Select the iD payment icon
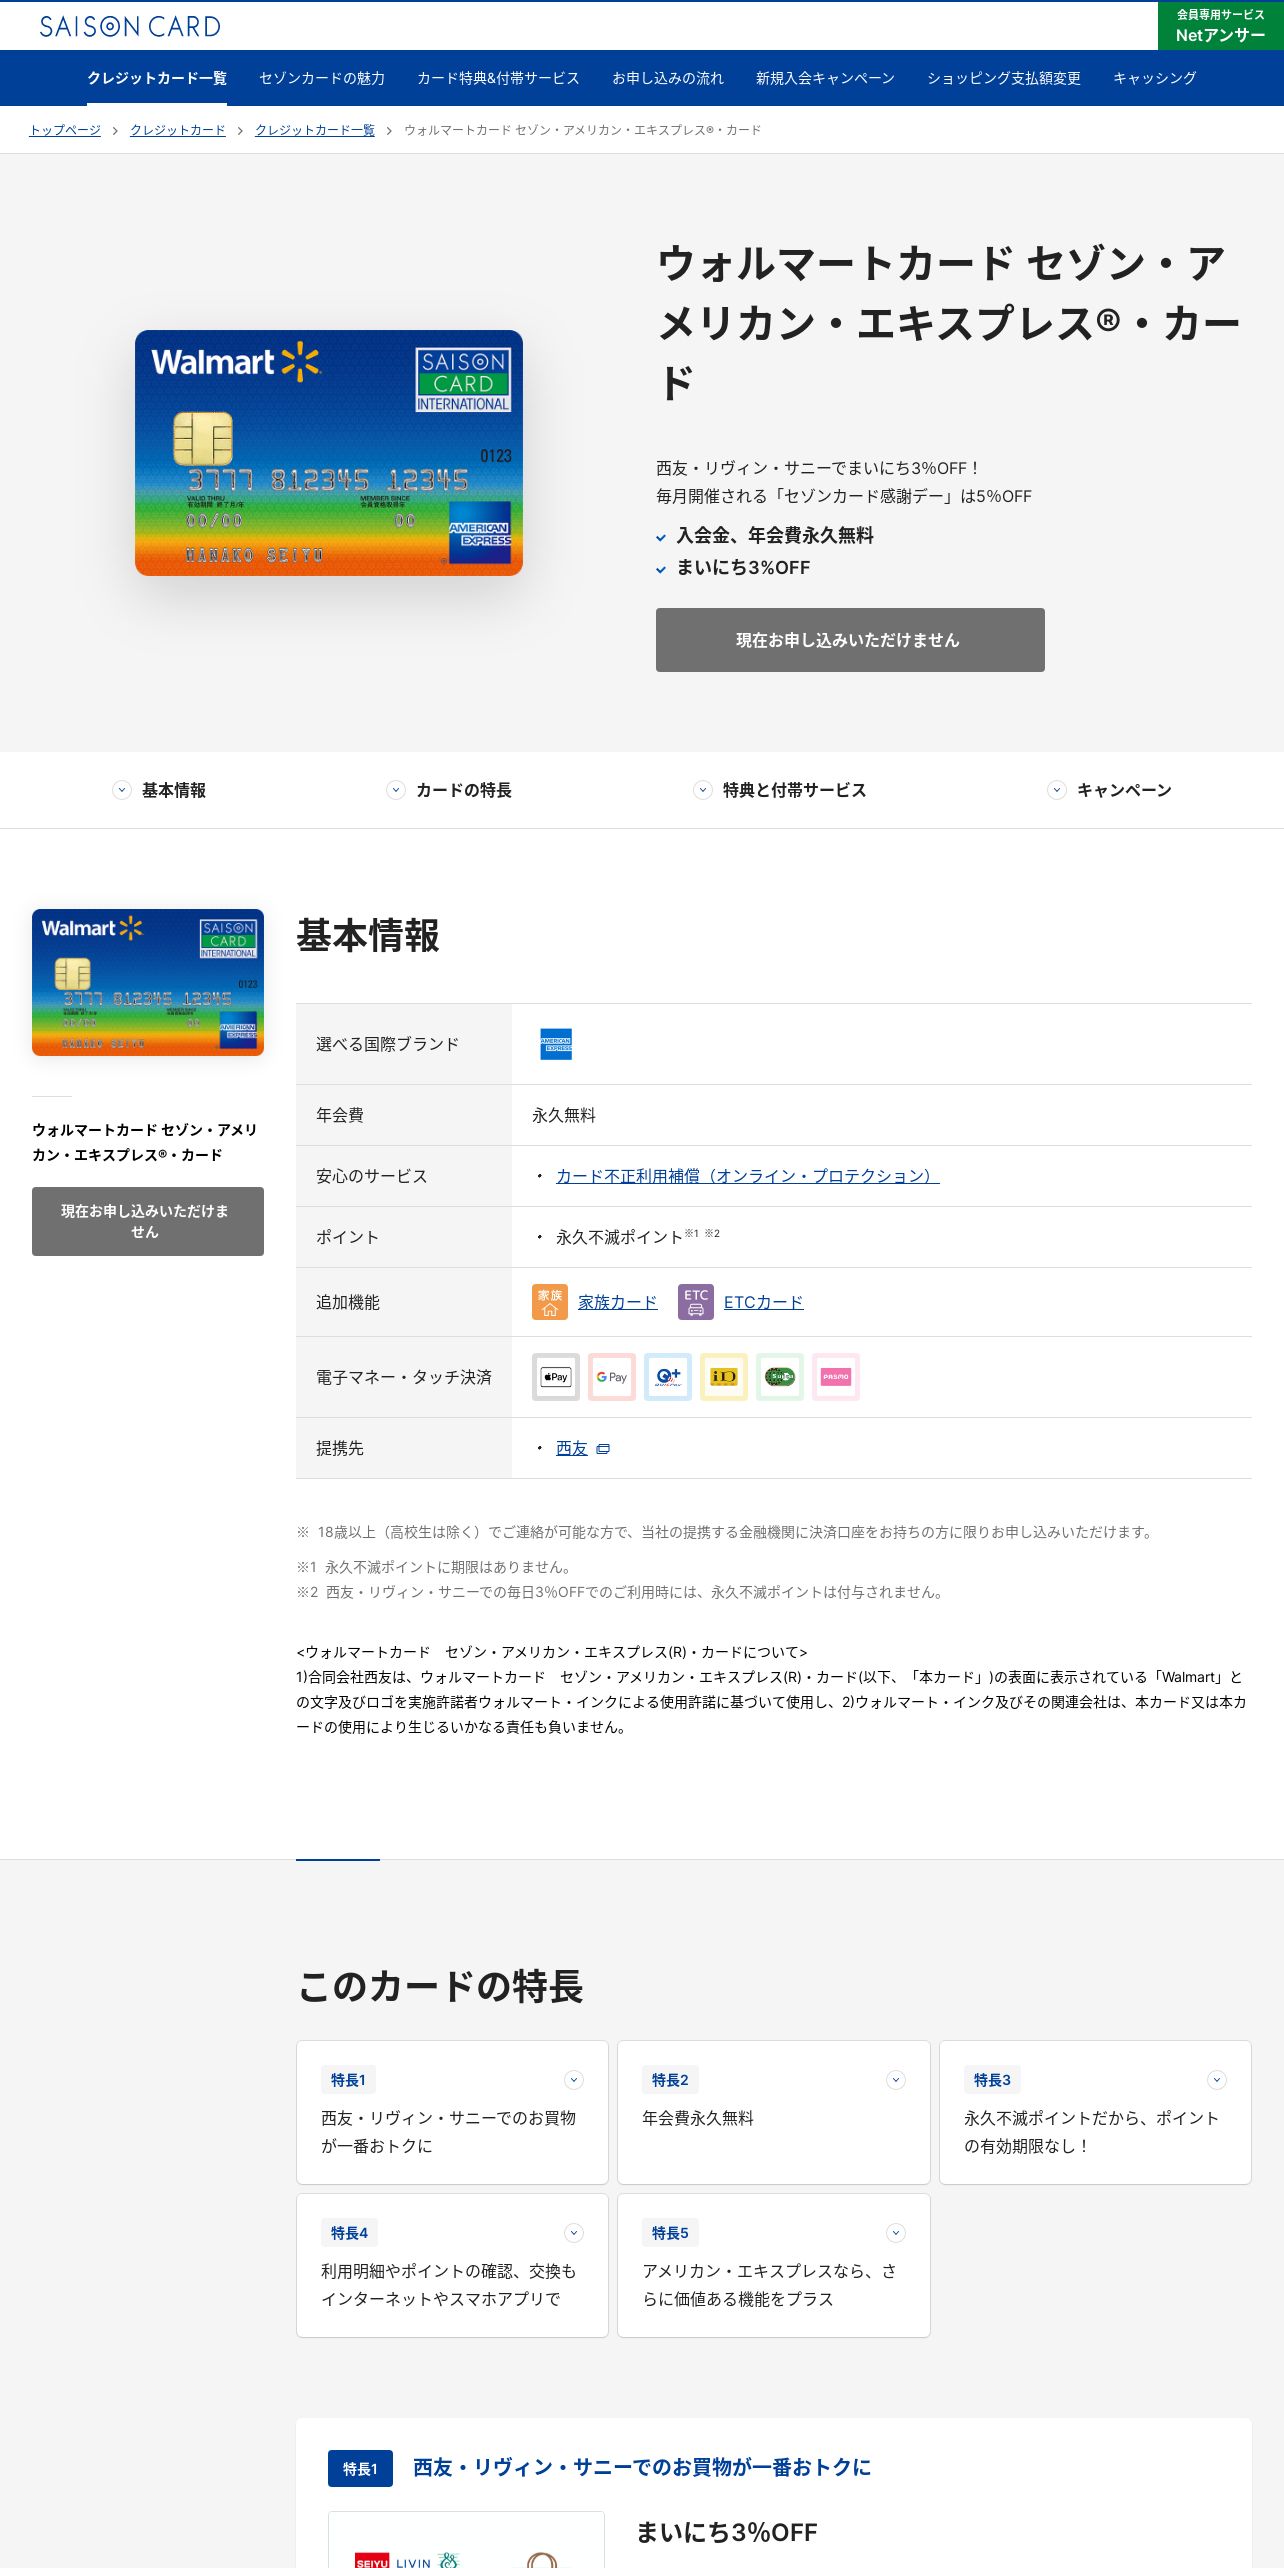The image size is (1284, 2568). [x=724, y=1377]
